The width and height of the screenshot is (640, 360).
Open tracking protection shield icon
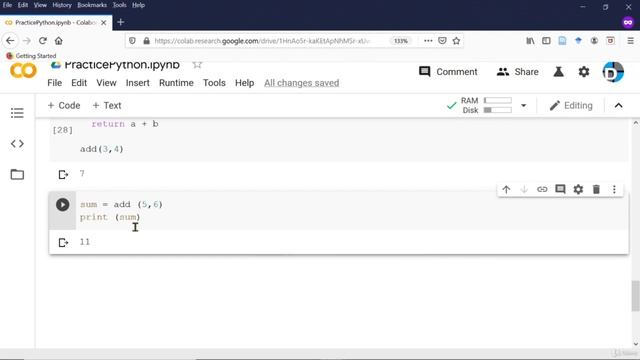click(132, 41)
